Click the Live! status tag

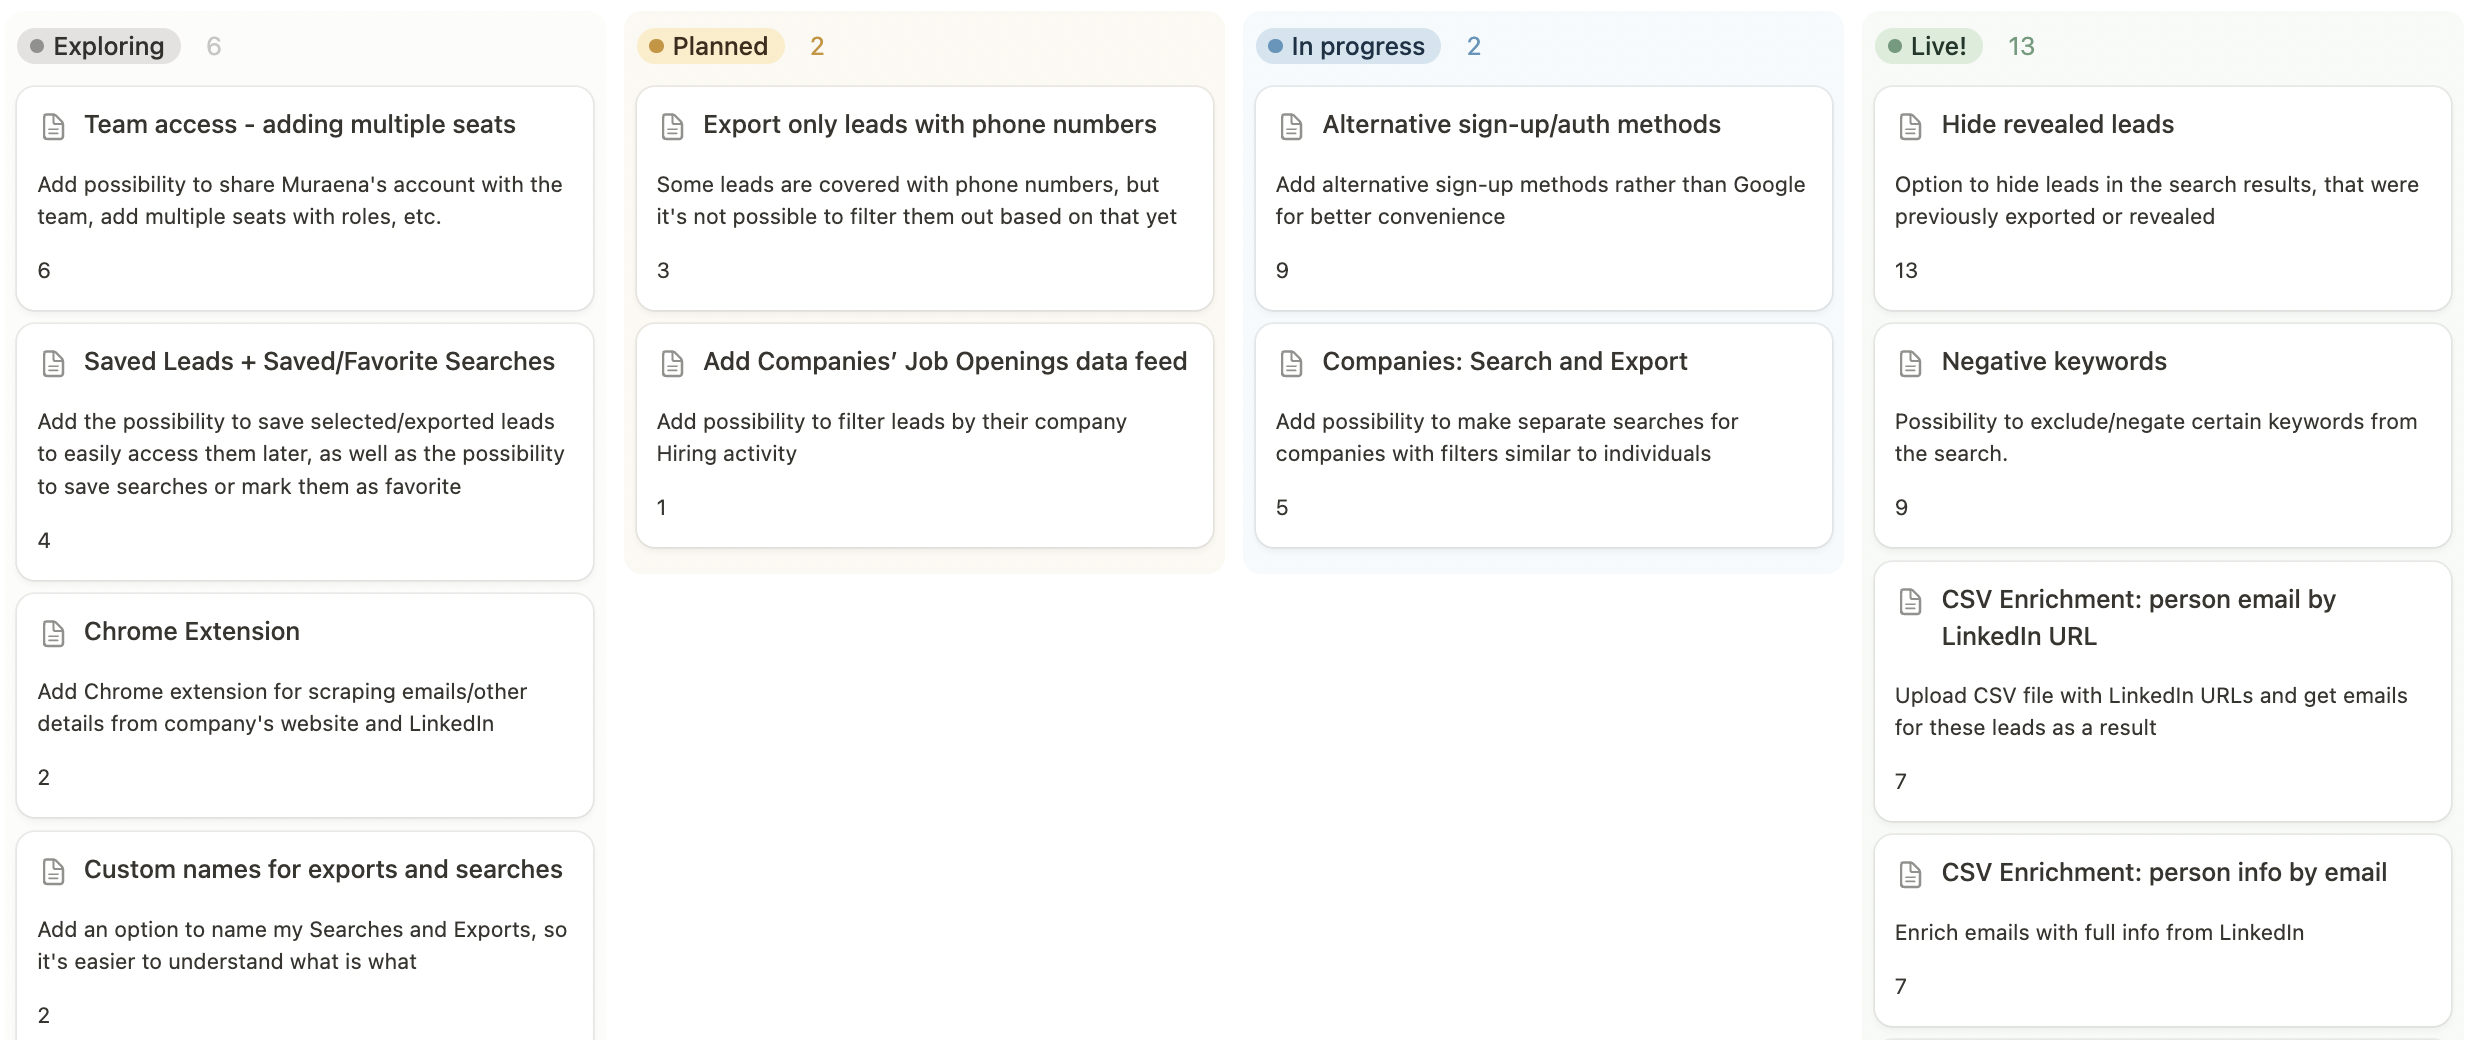point(1927,46)
